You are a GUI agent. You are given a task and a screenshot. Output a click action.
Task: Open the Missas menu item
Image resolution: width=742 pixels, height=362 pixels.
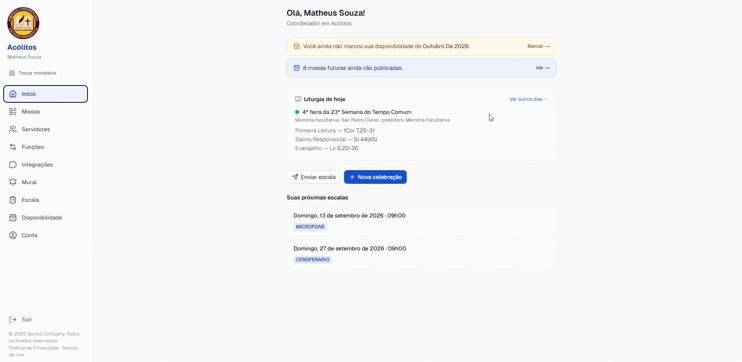[45, 112]
